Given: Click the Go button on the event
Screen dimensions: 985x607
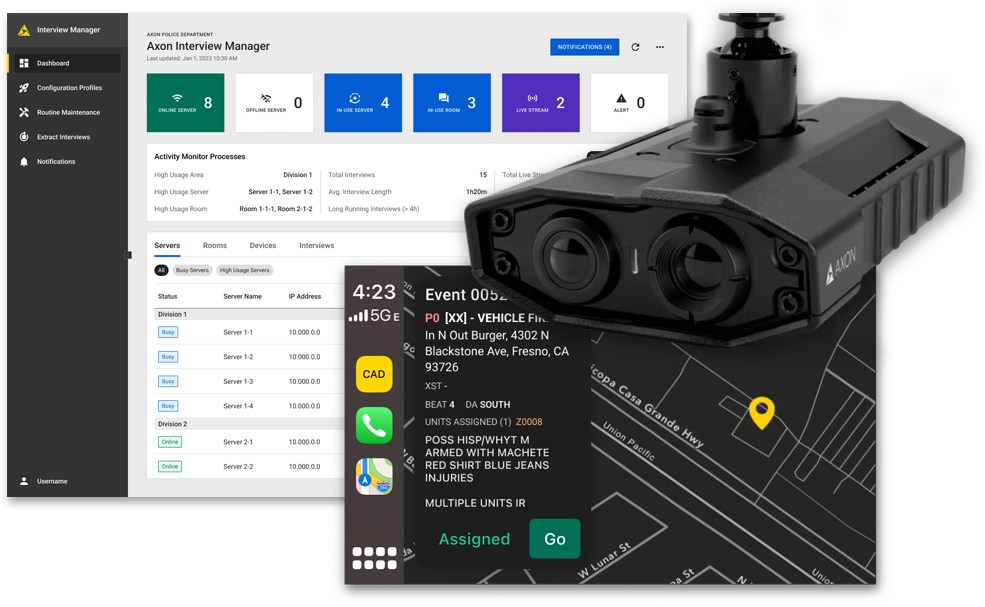Looking at the screenshot, I should pyautogui.click(x=555, y=539).
